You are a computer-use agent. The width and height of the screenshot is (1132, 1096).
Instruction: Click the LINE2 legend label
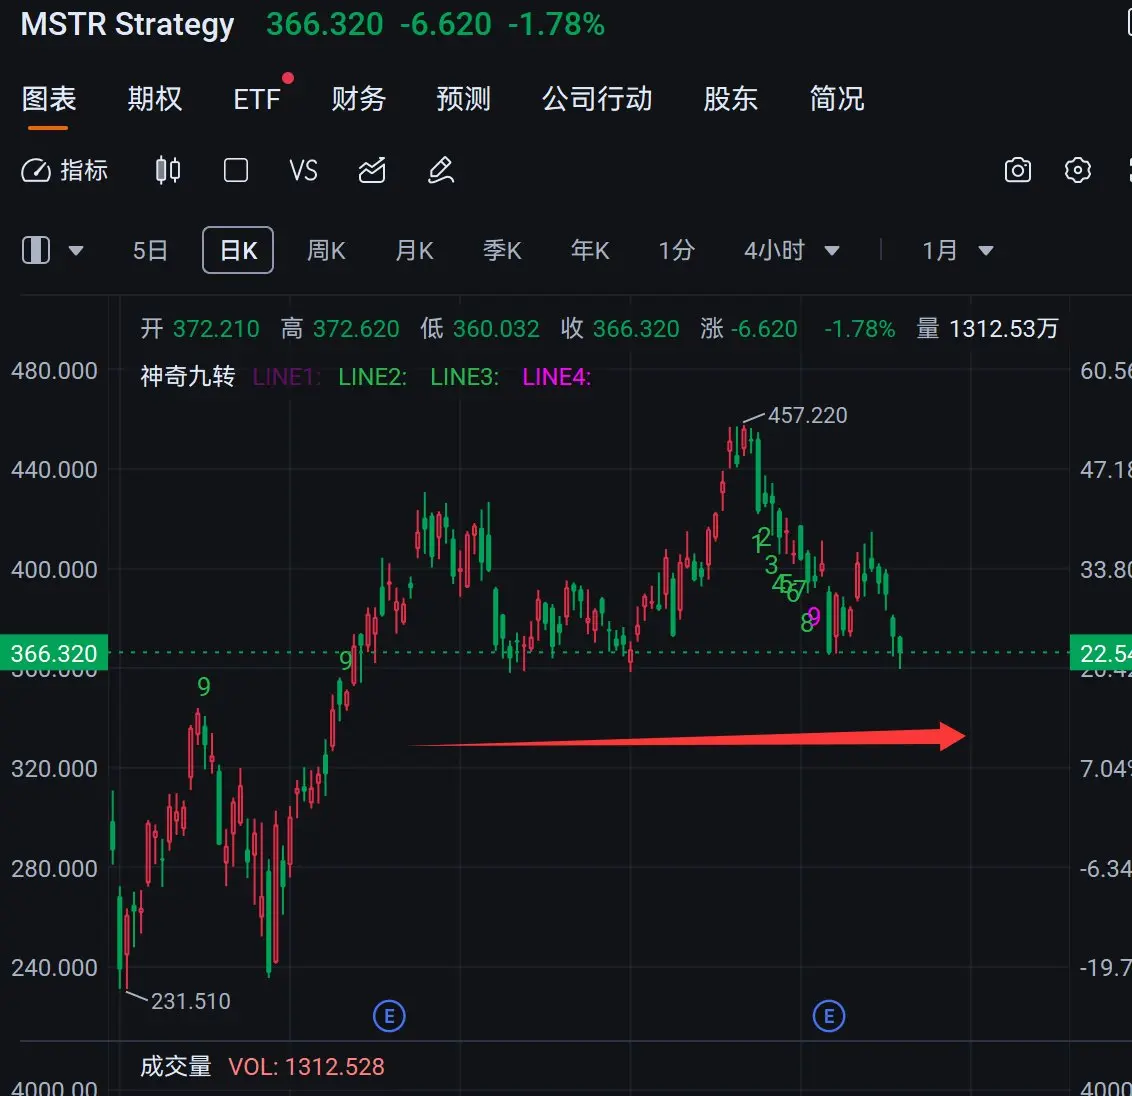pos(373,377)
